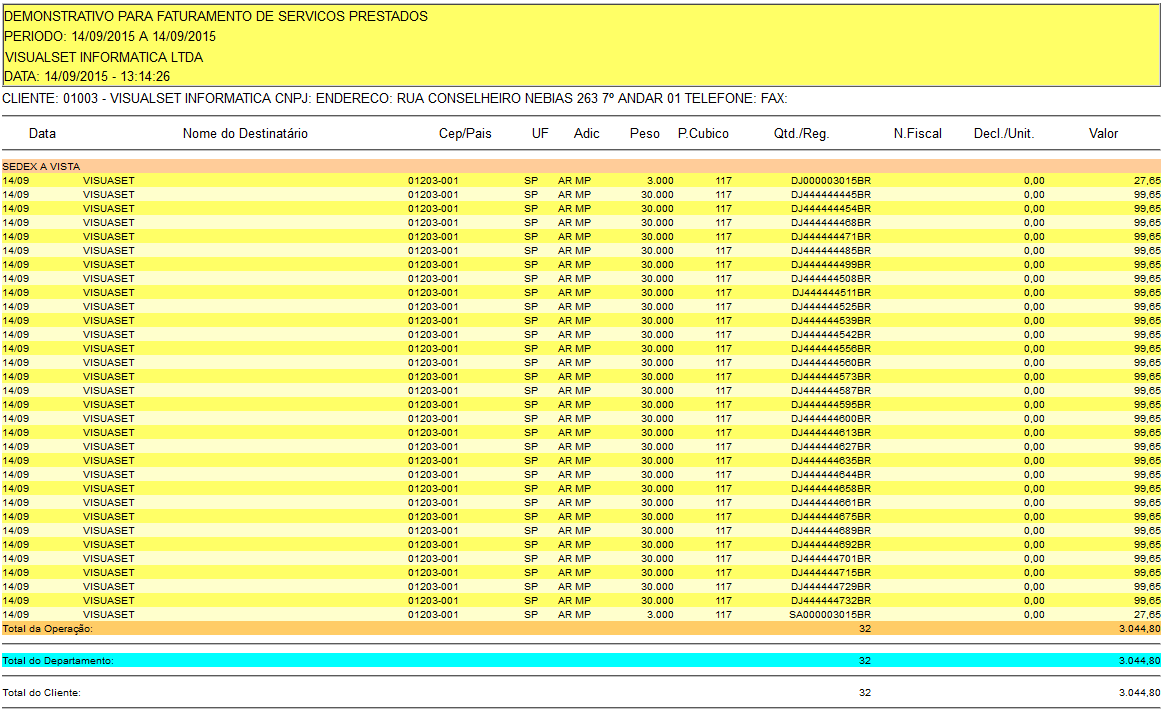The image size is (1163, 710).
Task: Click the 3.044,80 value in Total do Departamento row
Action: click(1140, 660)
